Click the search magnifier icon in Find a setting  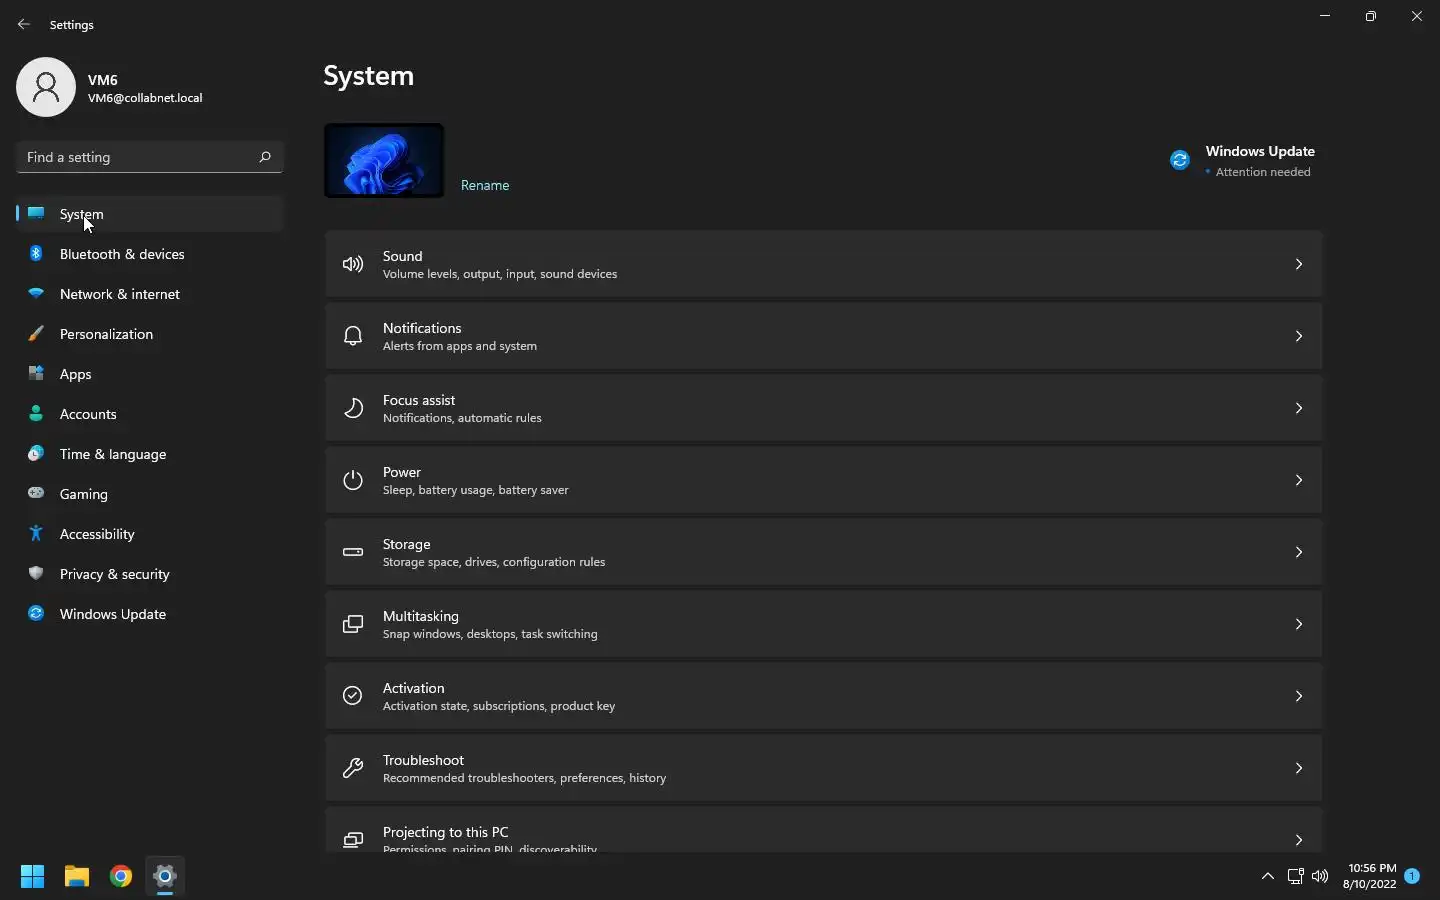[x=265, y=157]
